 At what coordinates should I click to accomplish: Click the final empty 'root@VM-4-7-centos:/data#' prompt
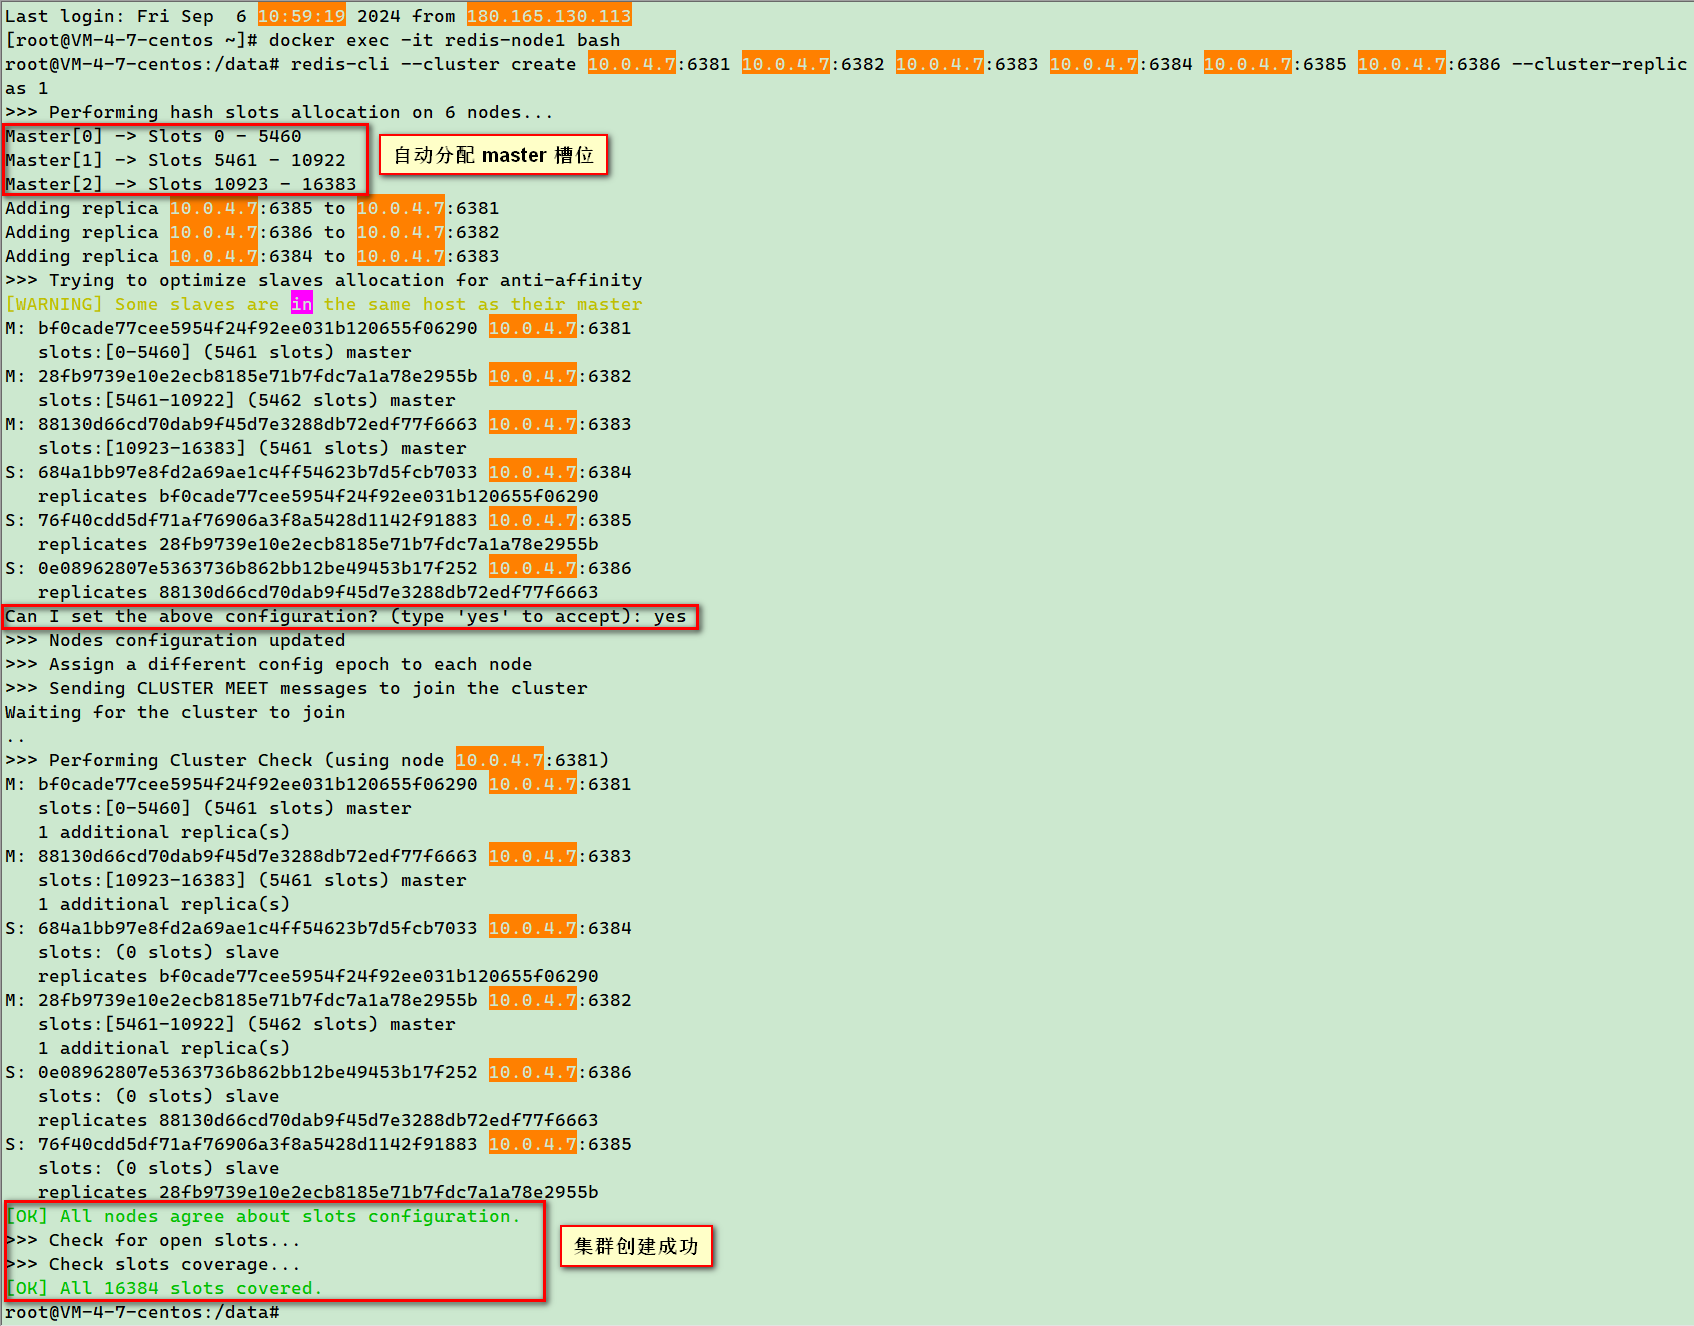142,1312
